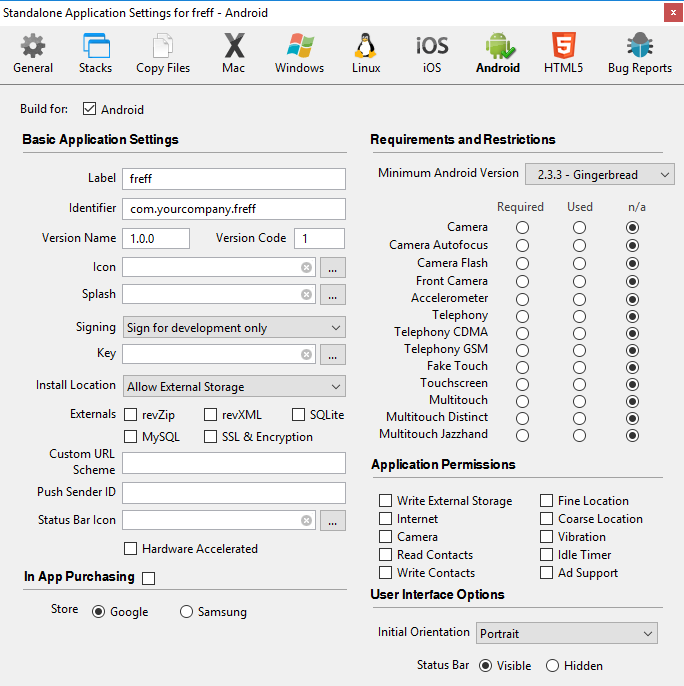The width and height of the screenshot is (684, 686).
Task: Browse for a Splash image file
Action: [x=334, y=295]
